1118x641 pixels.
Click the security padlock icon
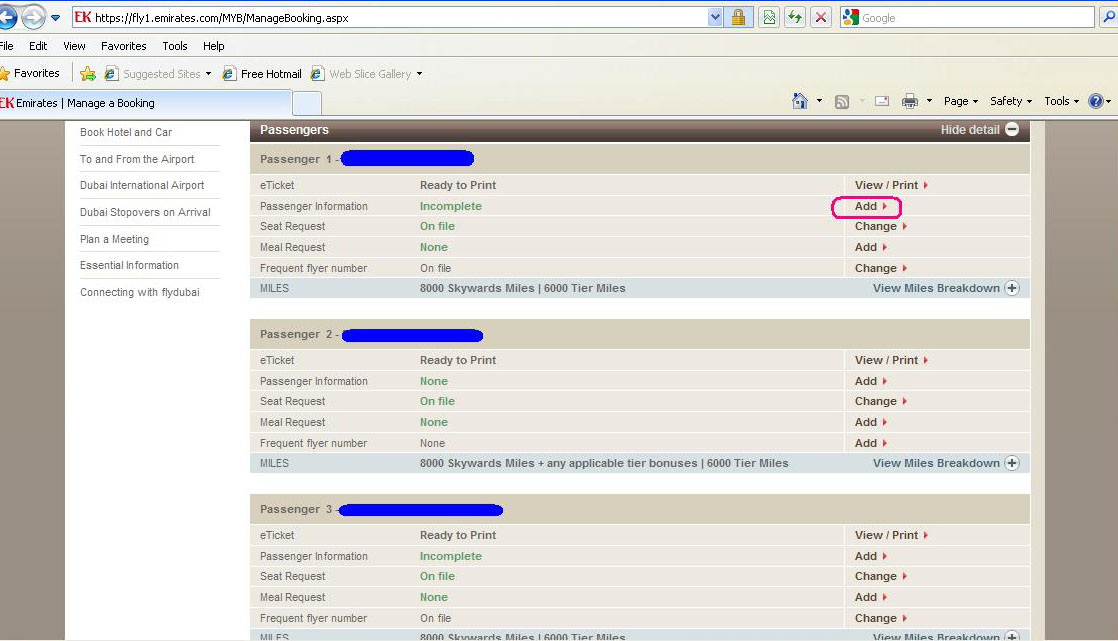[738, 18]
